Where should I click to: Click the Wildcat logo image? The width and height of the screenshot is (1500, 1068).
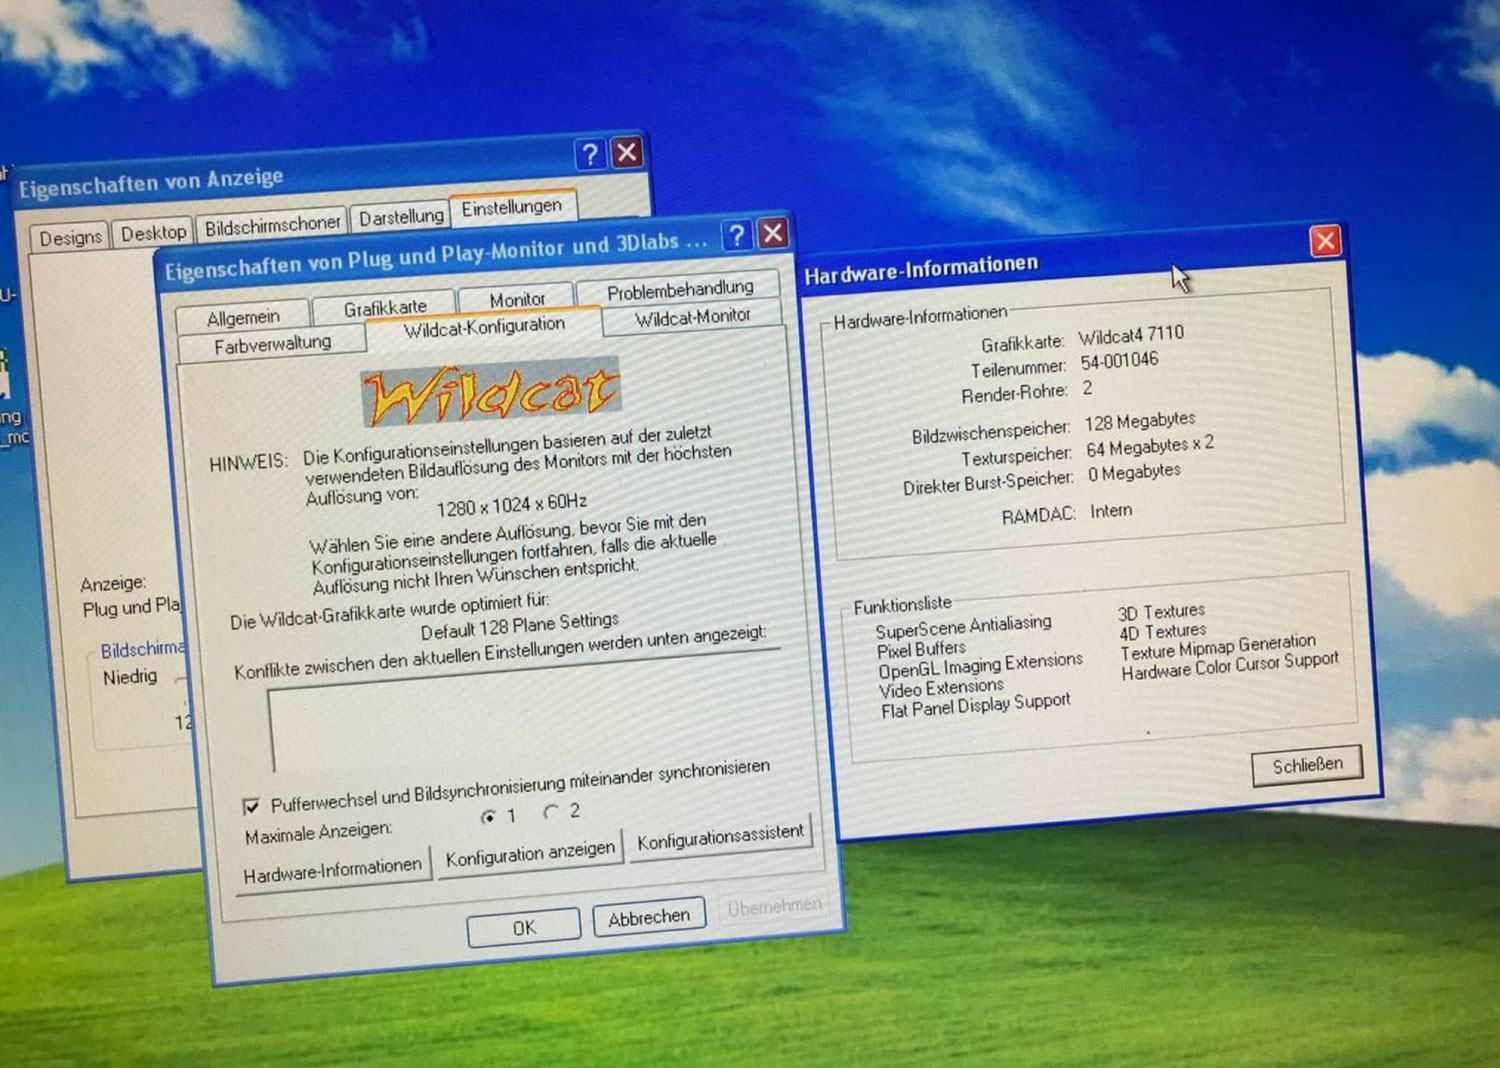click(x=491, y=392)
